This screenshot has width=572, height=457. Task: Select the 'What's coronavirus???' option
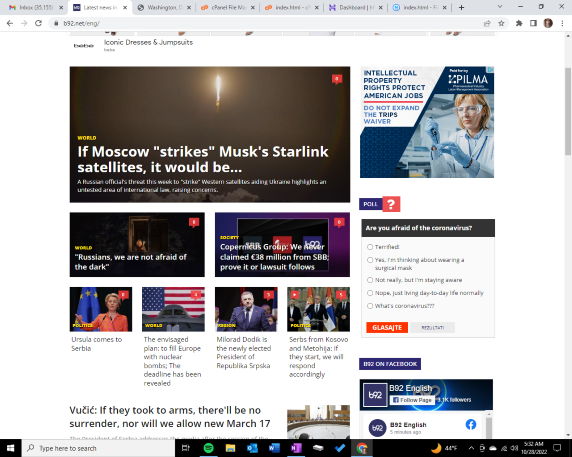click(x=370, y=306)
